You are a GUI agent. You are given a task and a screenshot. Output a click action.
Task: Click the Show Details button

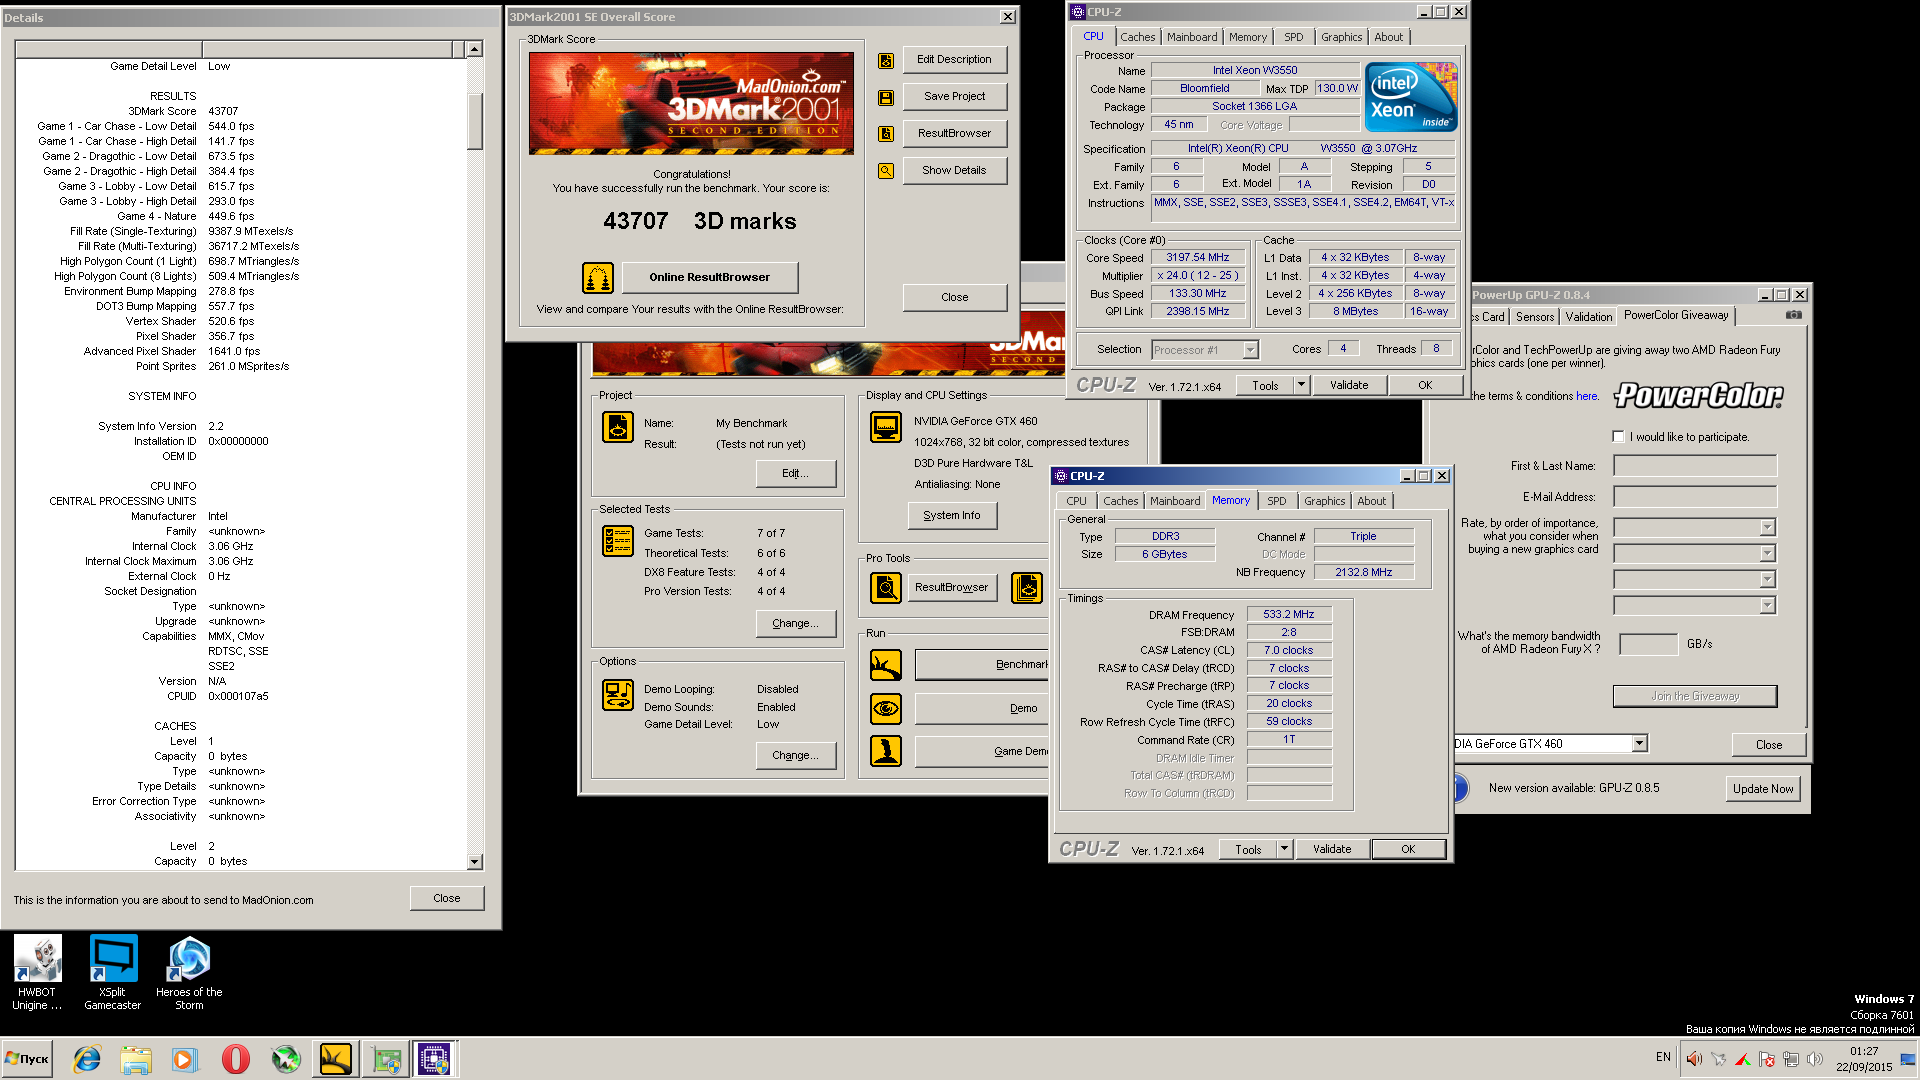pos(954,171)
